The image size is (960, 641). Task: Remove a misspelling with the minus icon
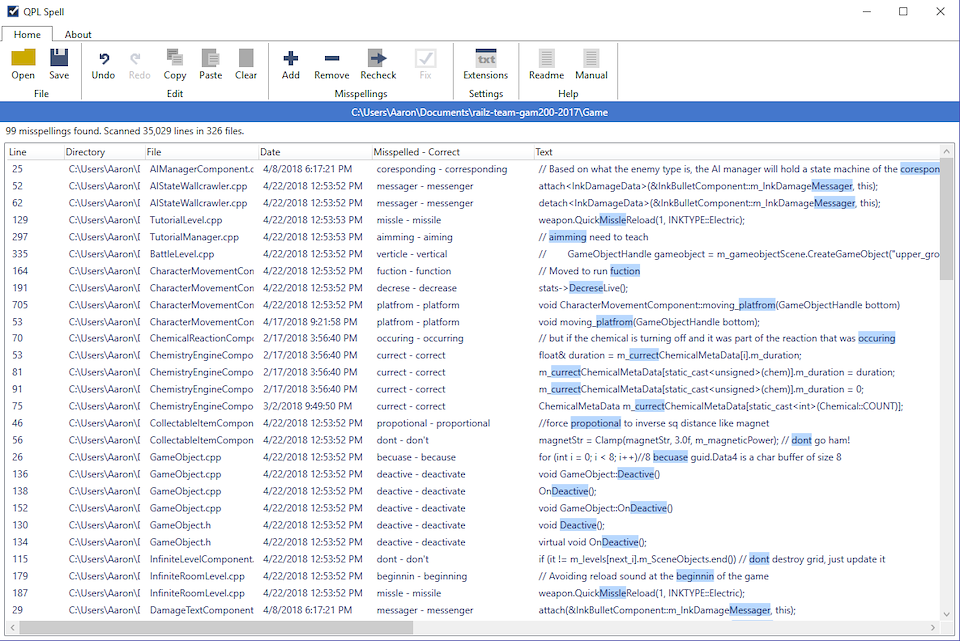click(332, 59)
